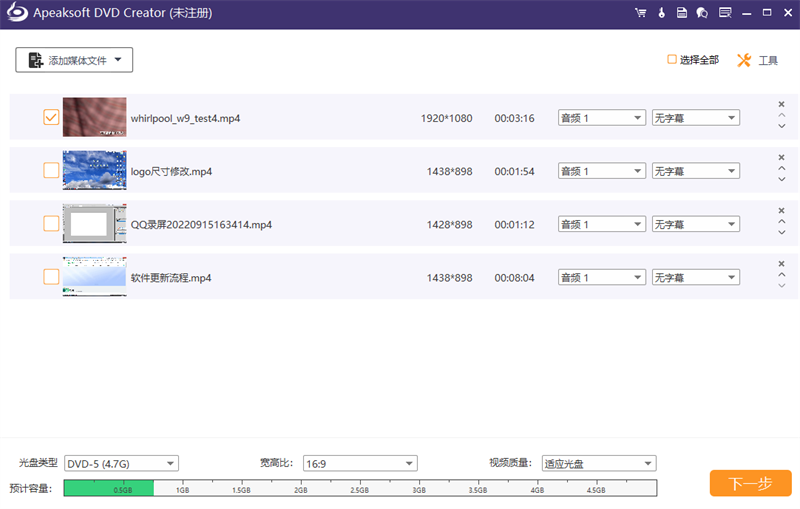Click the shopping cart purchase icon
The width and height of the screenshot is (800, 509).
640,13
